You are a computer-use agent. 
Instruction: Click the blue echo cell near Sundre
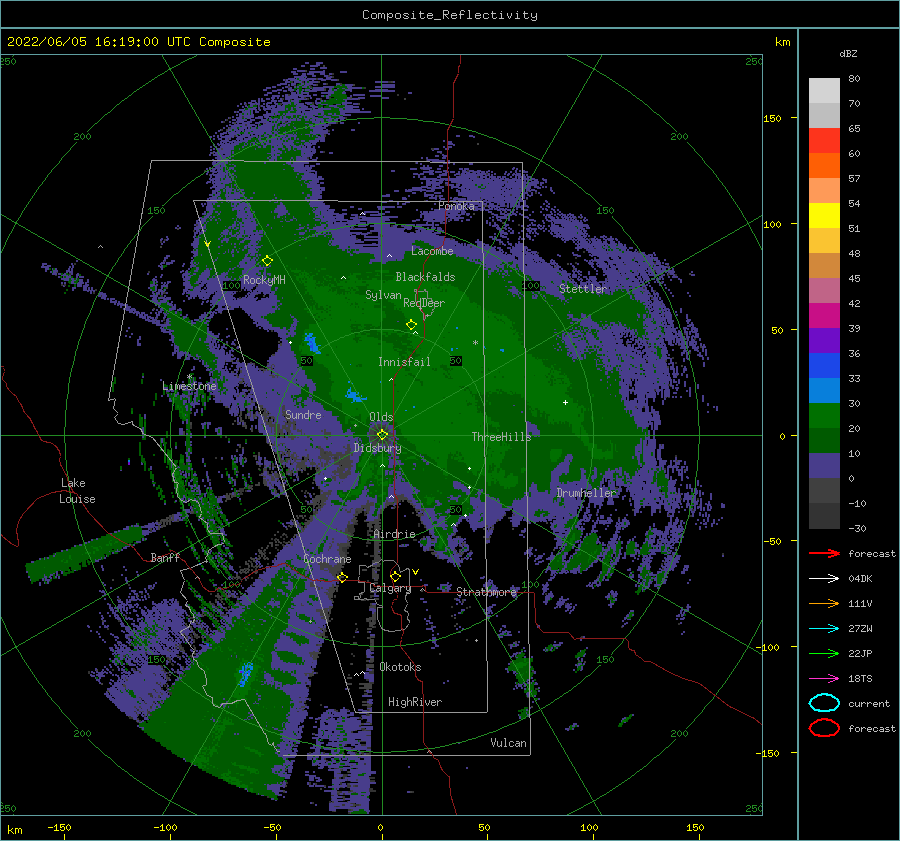tap(354, 394)
